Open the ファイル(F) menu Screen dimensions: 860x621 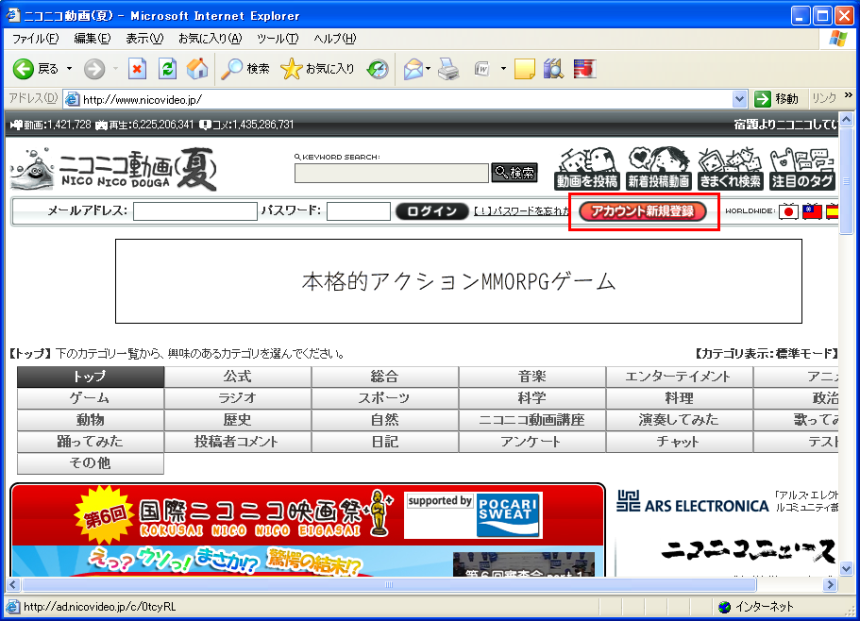36,38
